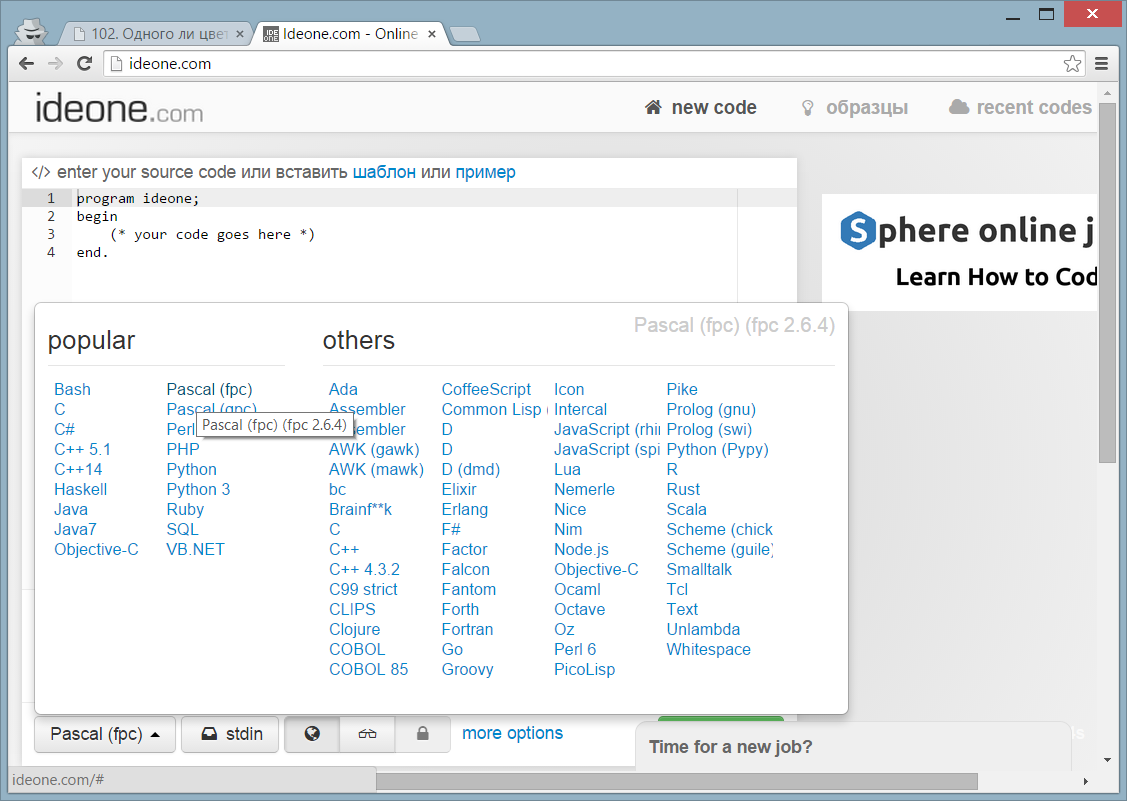Click the 'шаблон' template link
1127x801 pixels.
[x=384, y=172]
